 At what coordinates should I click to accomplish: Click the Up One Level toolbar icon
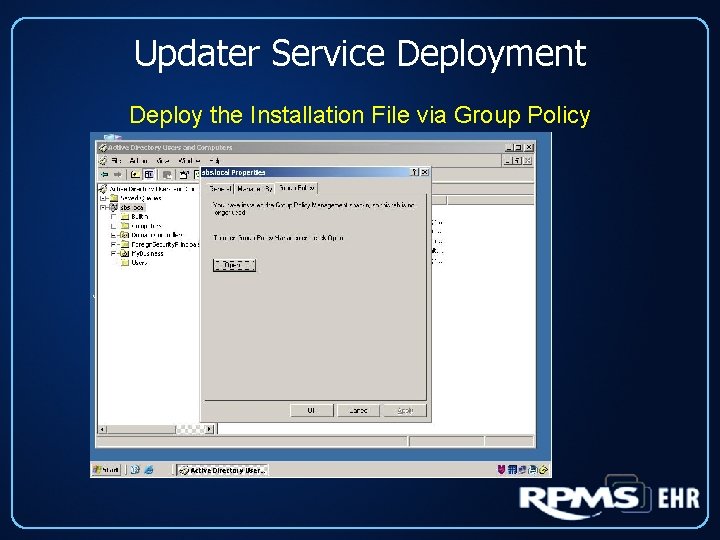tap(135, 174)
